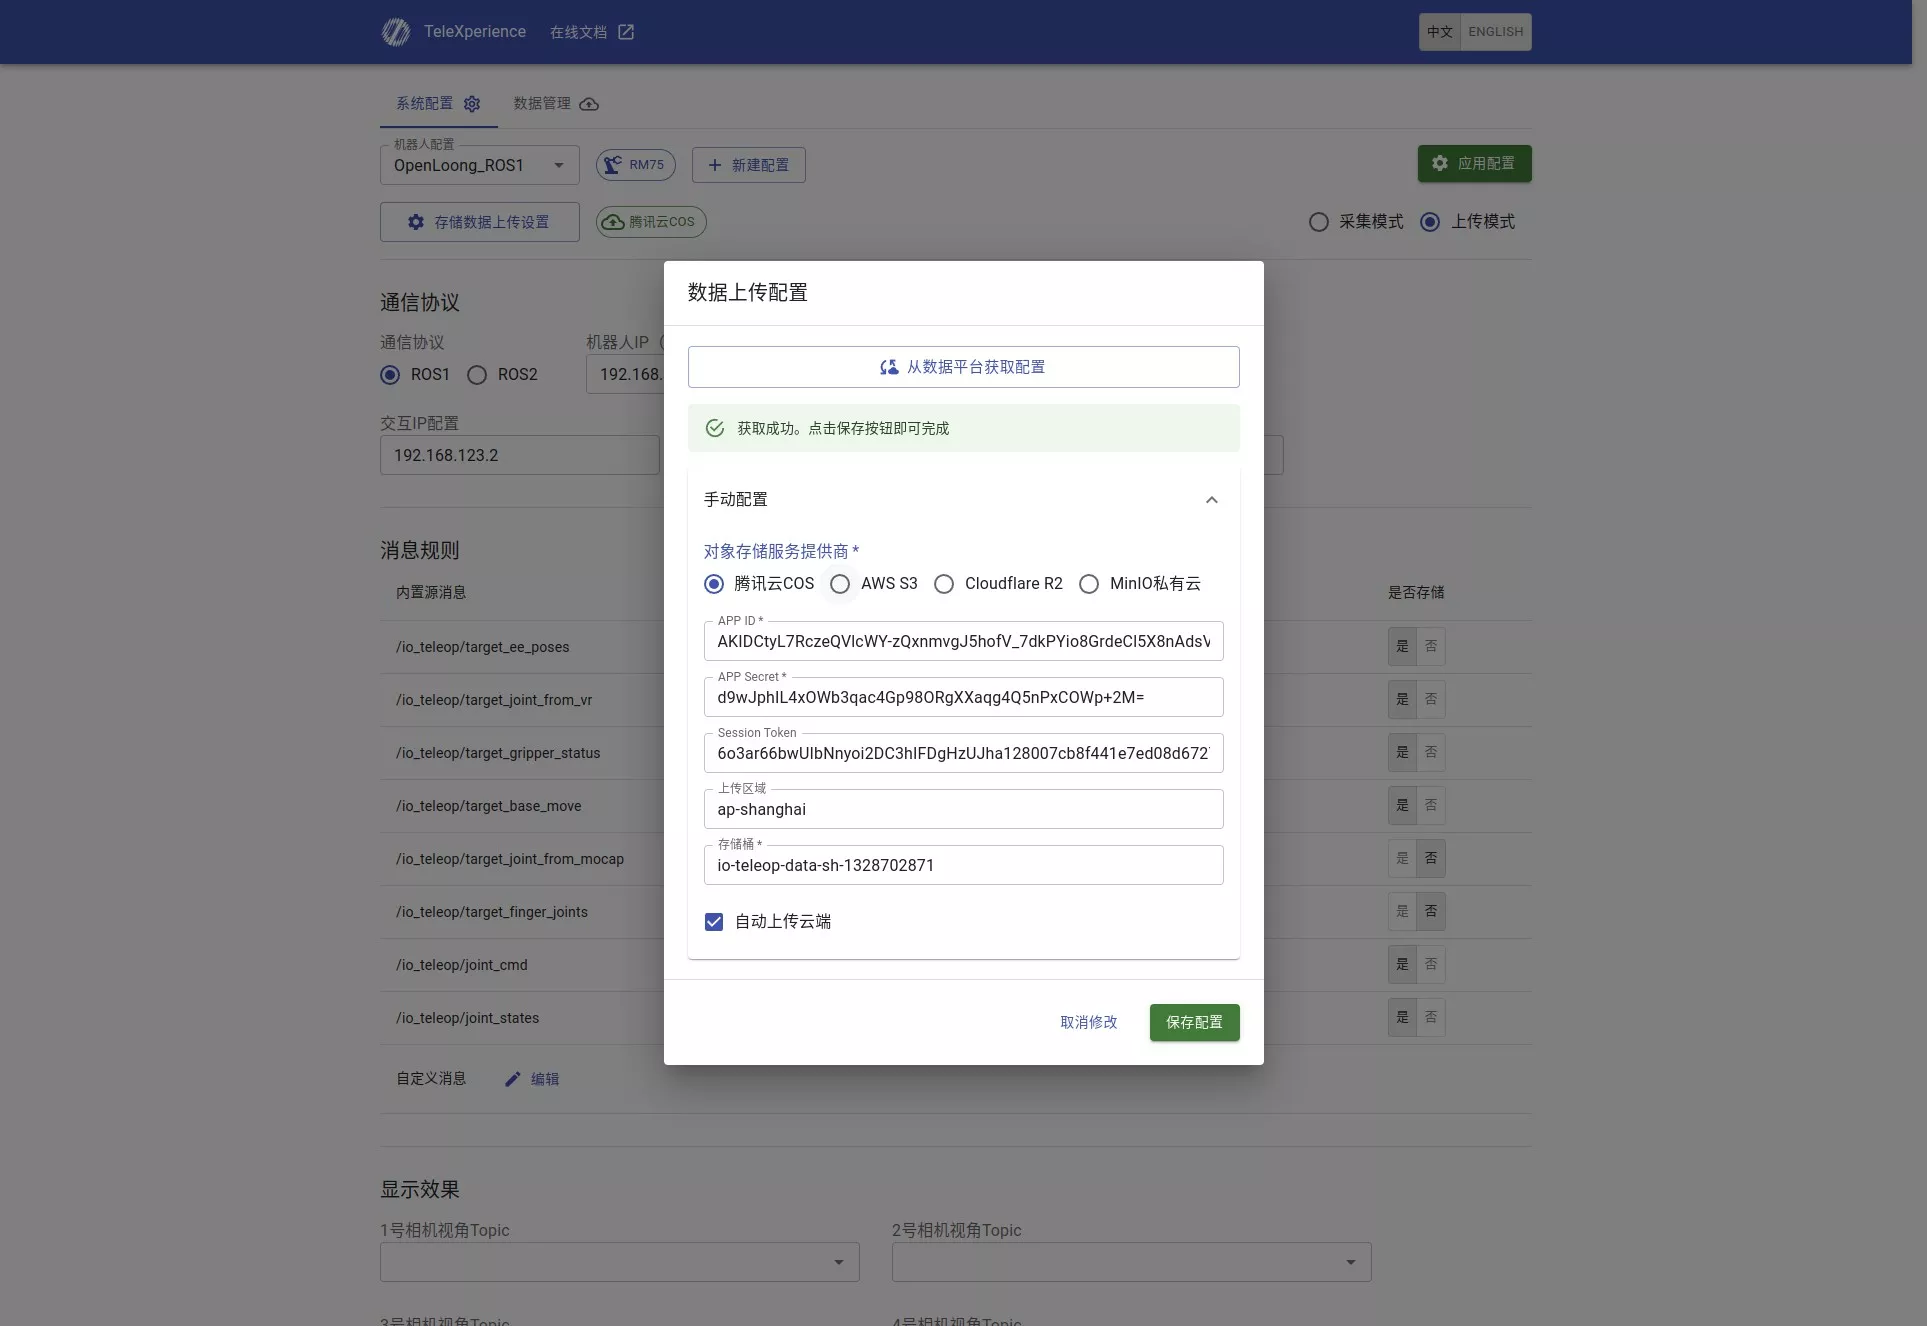Click 新建配置 button
The height and width of the screenshot is (1326, 1927).
pyautogui.click(x=749, y=165)
